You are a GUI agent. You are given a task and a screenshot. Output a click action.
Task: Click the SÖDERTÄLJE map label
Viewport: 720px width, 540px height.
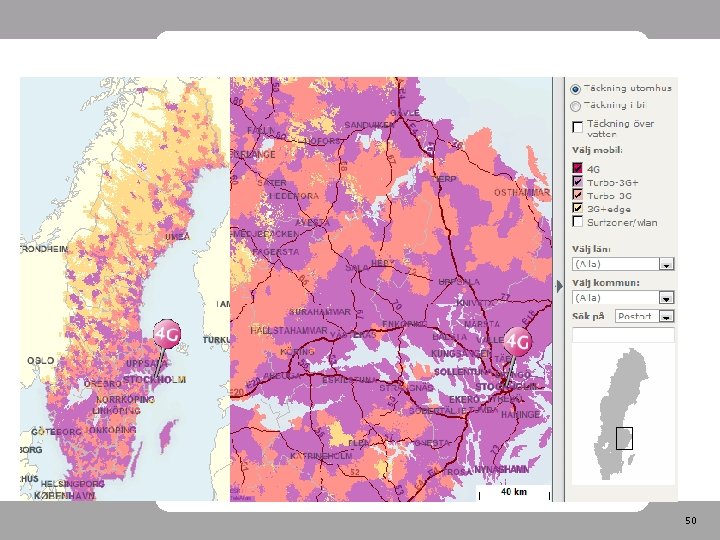point(438,411)
